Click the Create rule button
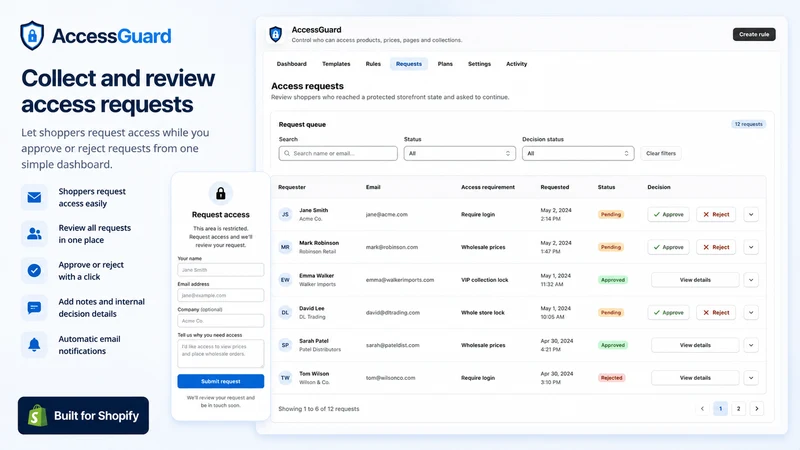Image resolution: width=800 pixels, height=450 pixels. pyautogui.click(x=754, y=34)
